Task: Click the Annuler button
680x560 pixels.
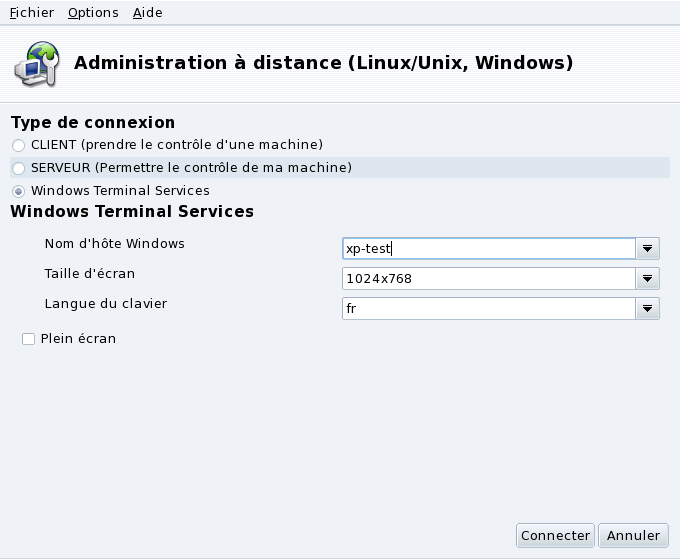Action: pos(634,536)
